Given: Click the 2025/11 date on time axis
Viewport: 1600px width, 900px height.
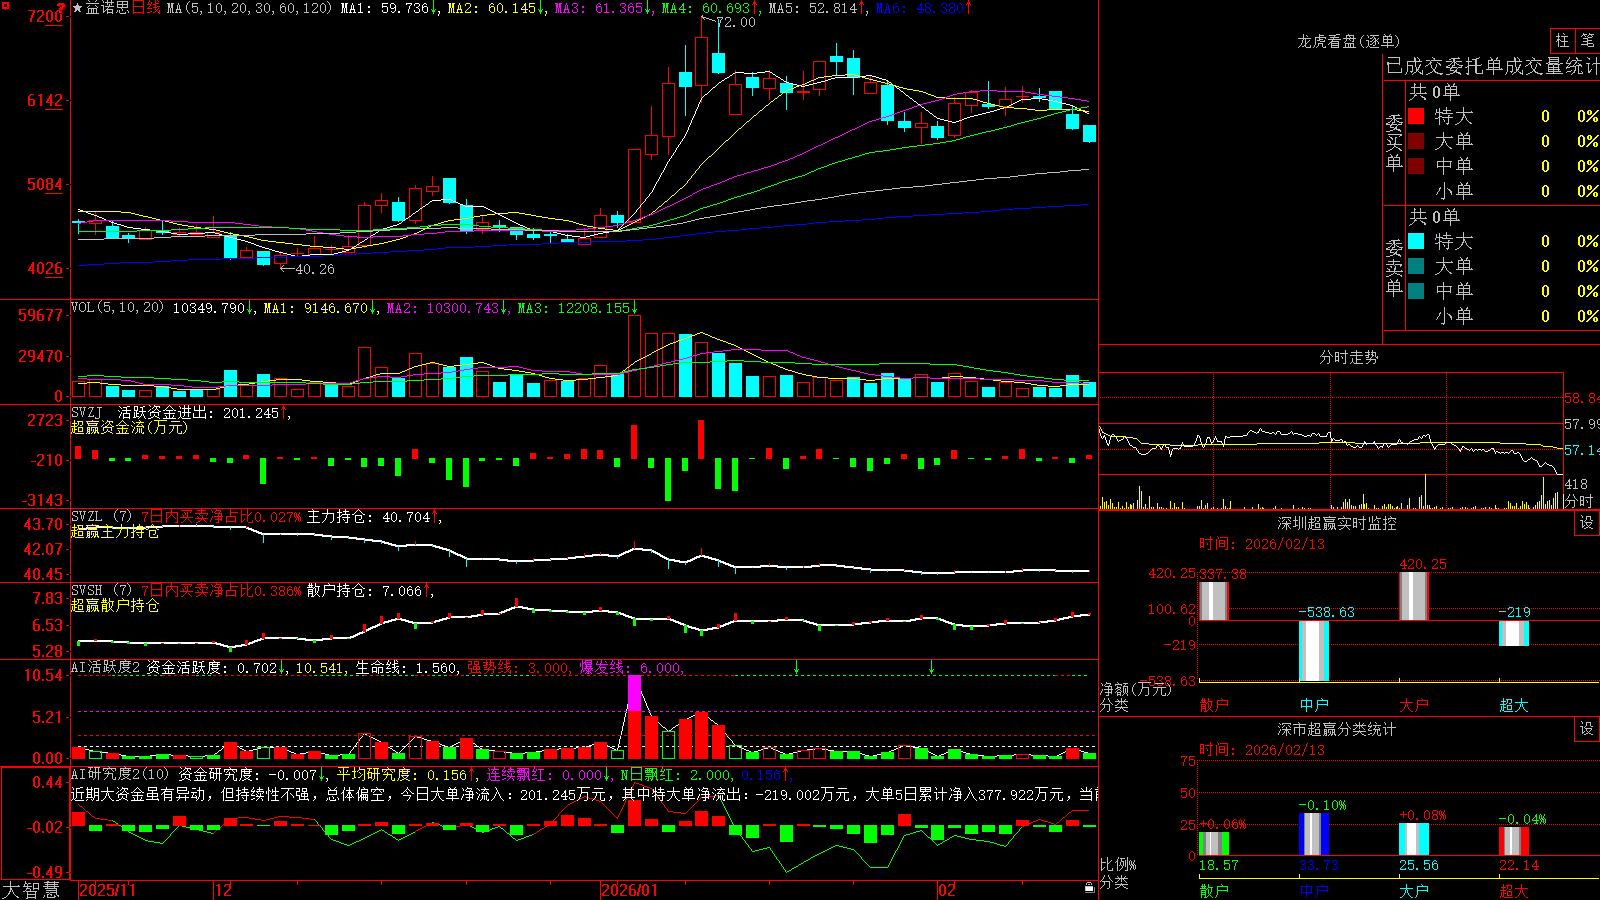Looking at the screenshot, I should 107,890.
